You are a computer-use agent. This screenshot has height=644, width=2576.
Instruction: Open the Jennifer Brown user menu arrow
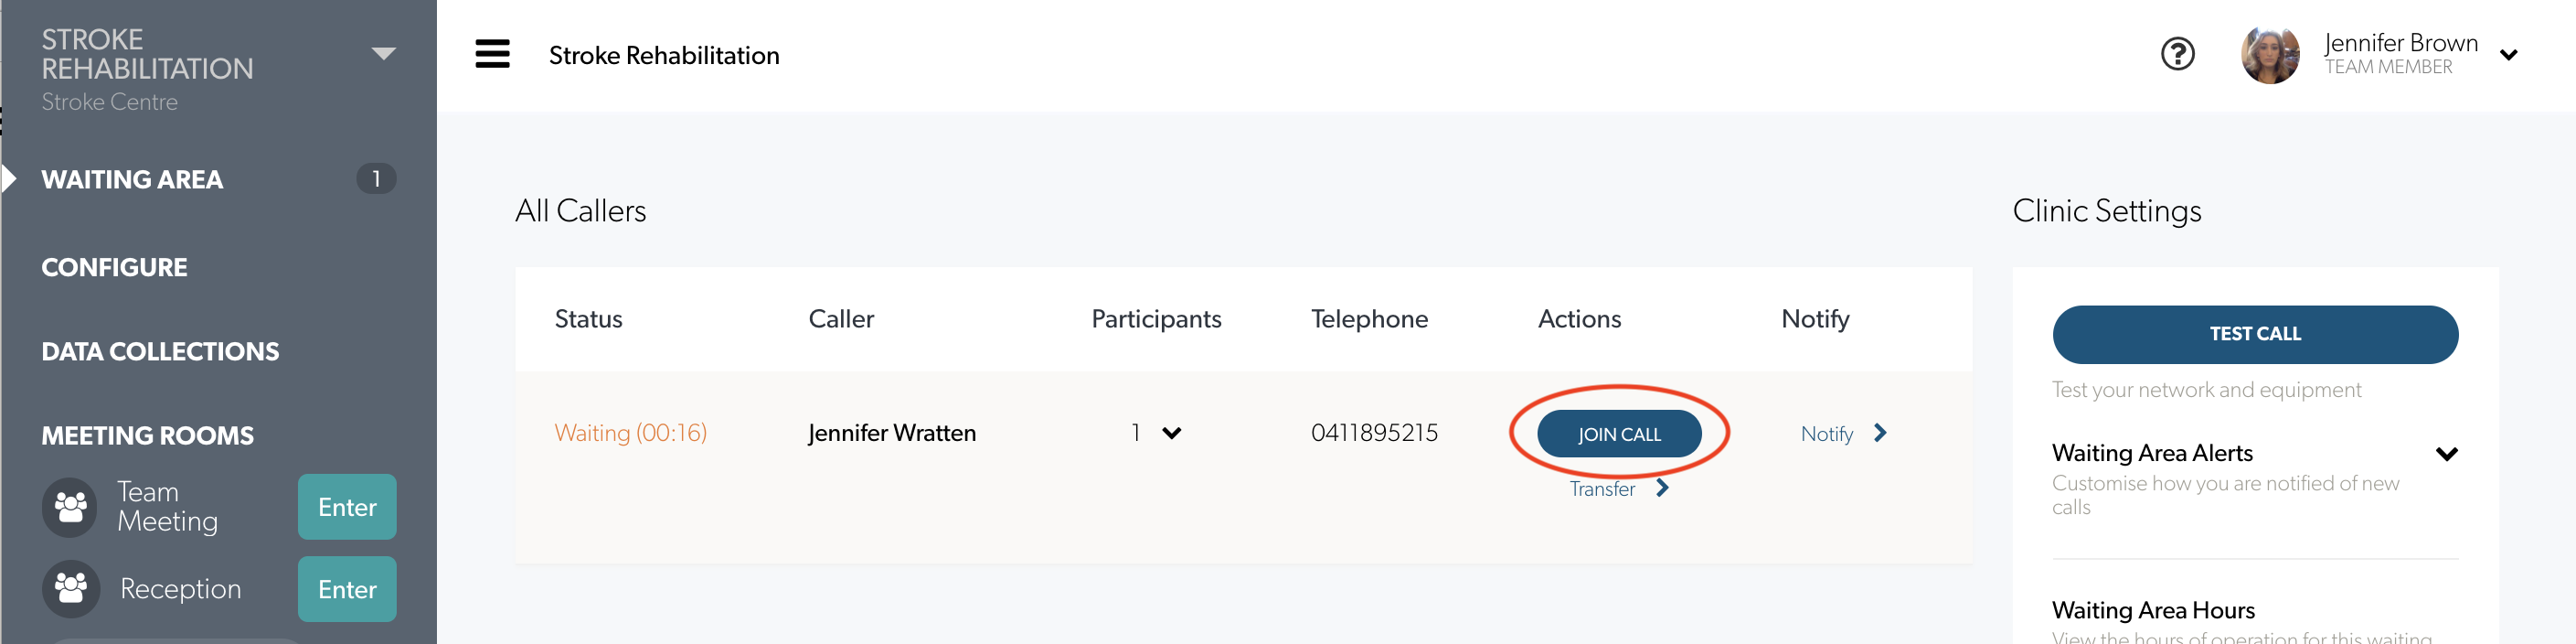click(x=2508, y=55)
